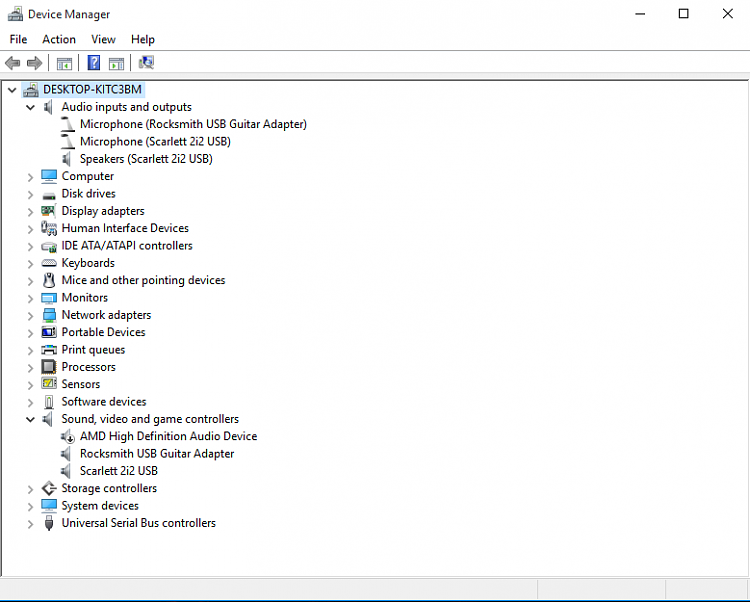Expand the Computer category
This screenshot has height=602, width=750.
[x=30, y=177]
